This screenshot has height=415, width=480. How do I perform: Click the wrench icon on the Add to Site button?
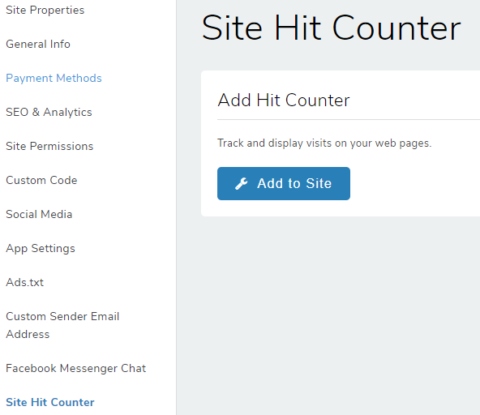tap(241, 184)
